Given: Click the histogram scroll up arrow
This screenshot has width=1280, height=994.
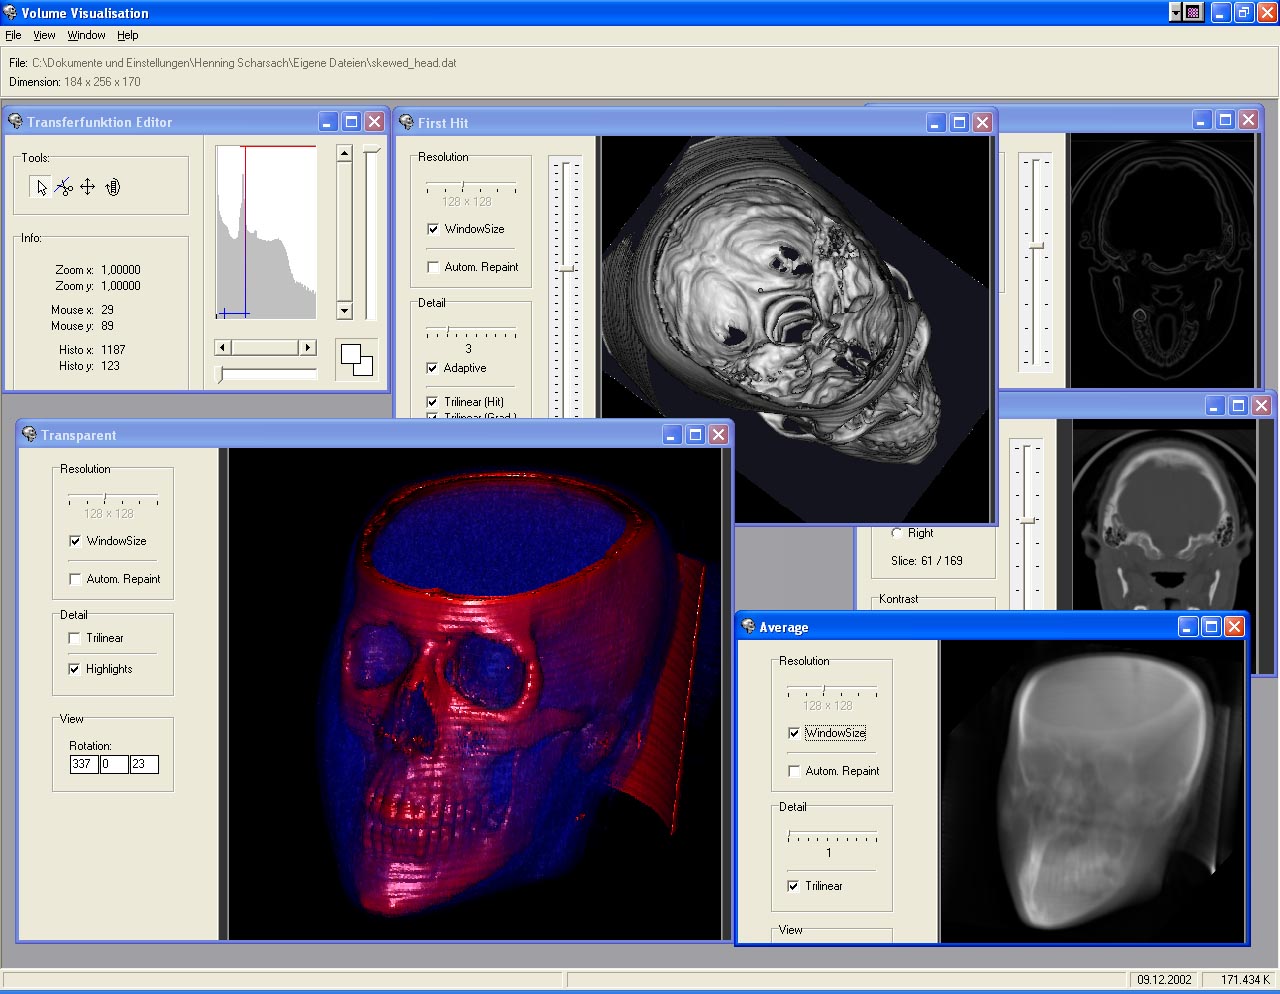Looking at the screenshot, I should 344,153.
